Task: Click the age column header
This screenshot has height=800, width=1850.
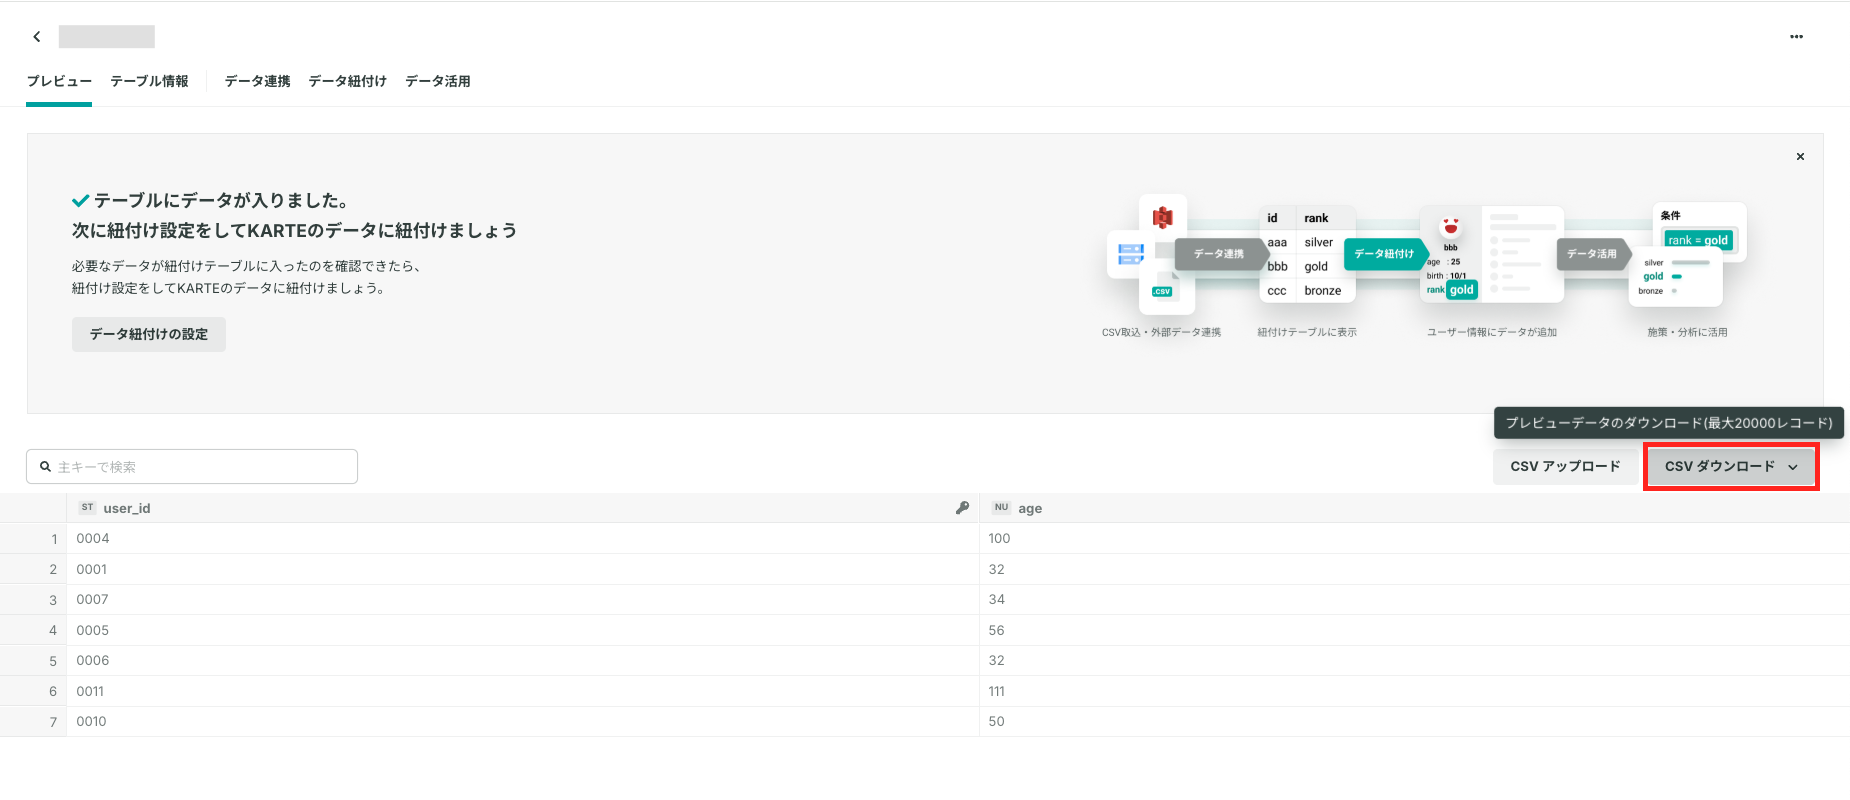Action: pyautogui.click(x=1415, y=508)
